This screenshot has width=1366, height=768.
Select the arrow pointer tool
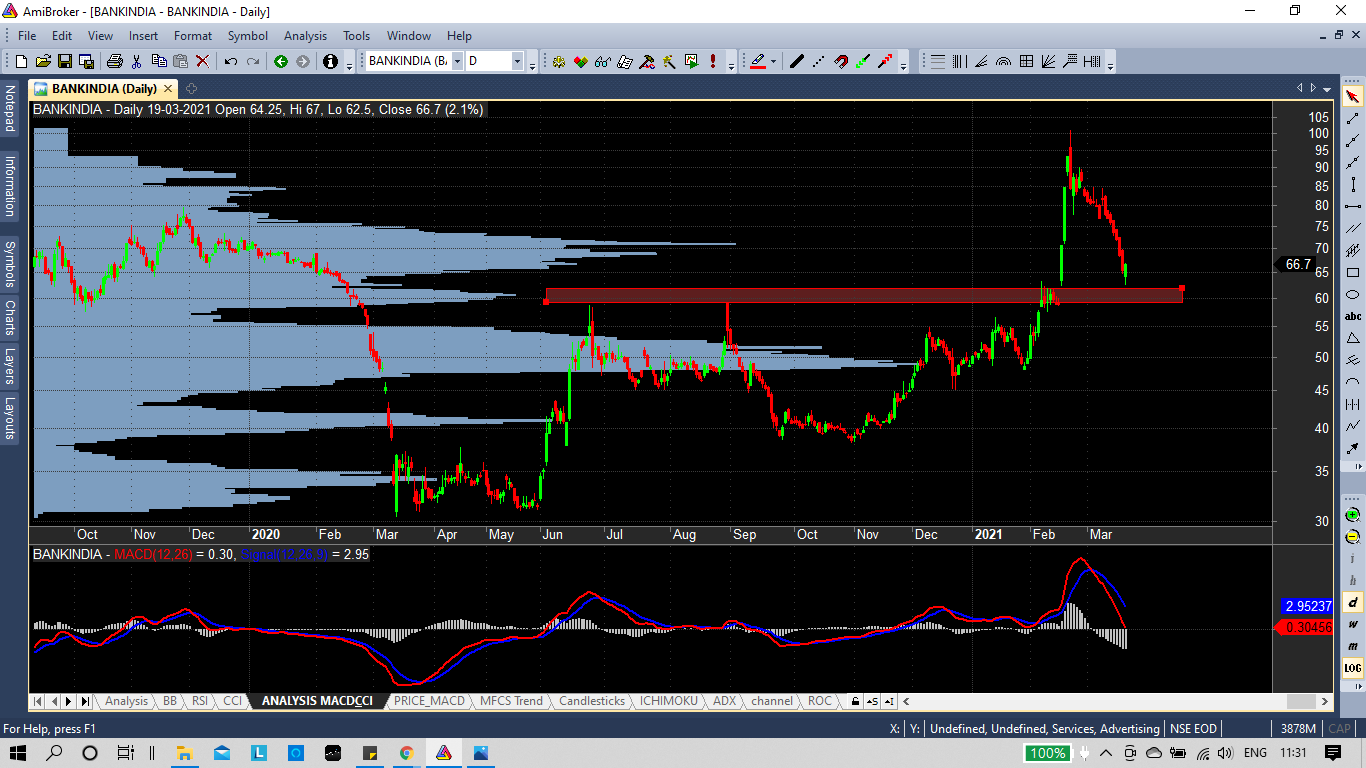(x=1353, y=97)
